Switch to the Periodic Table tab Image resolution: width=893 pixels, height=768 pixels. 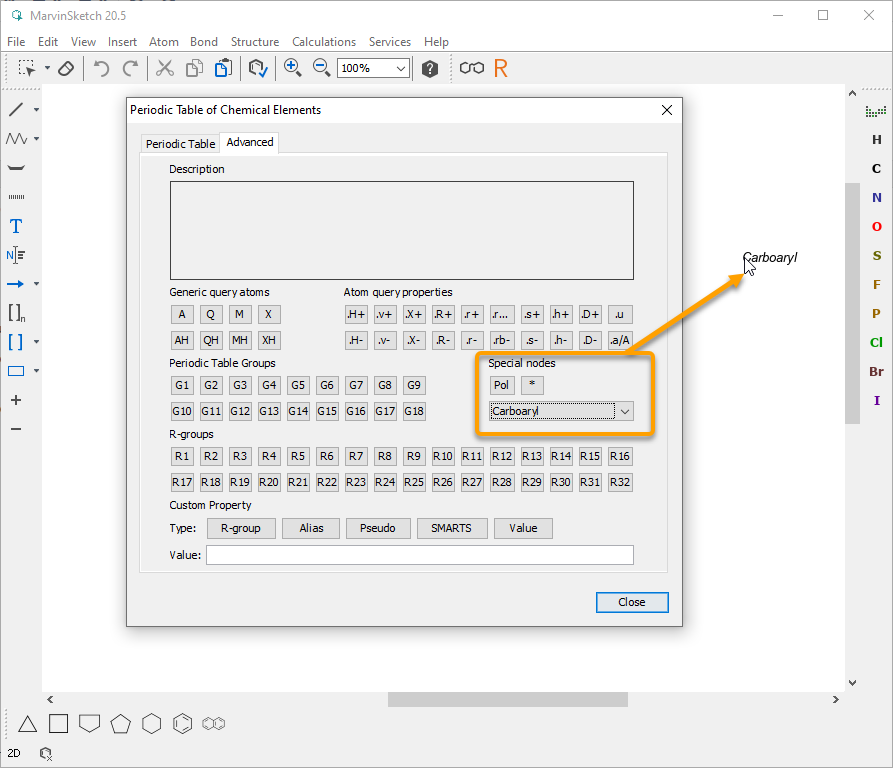(x=180, y=144)
